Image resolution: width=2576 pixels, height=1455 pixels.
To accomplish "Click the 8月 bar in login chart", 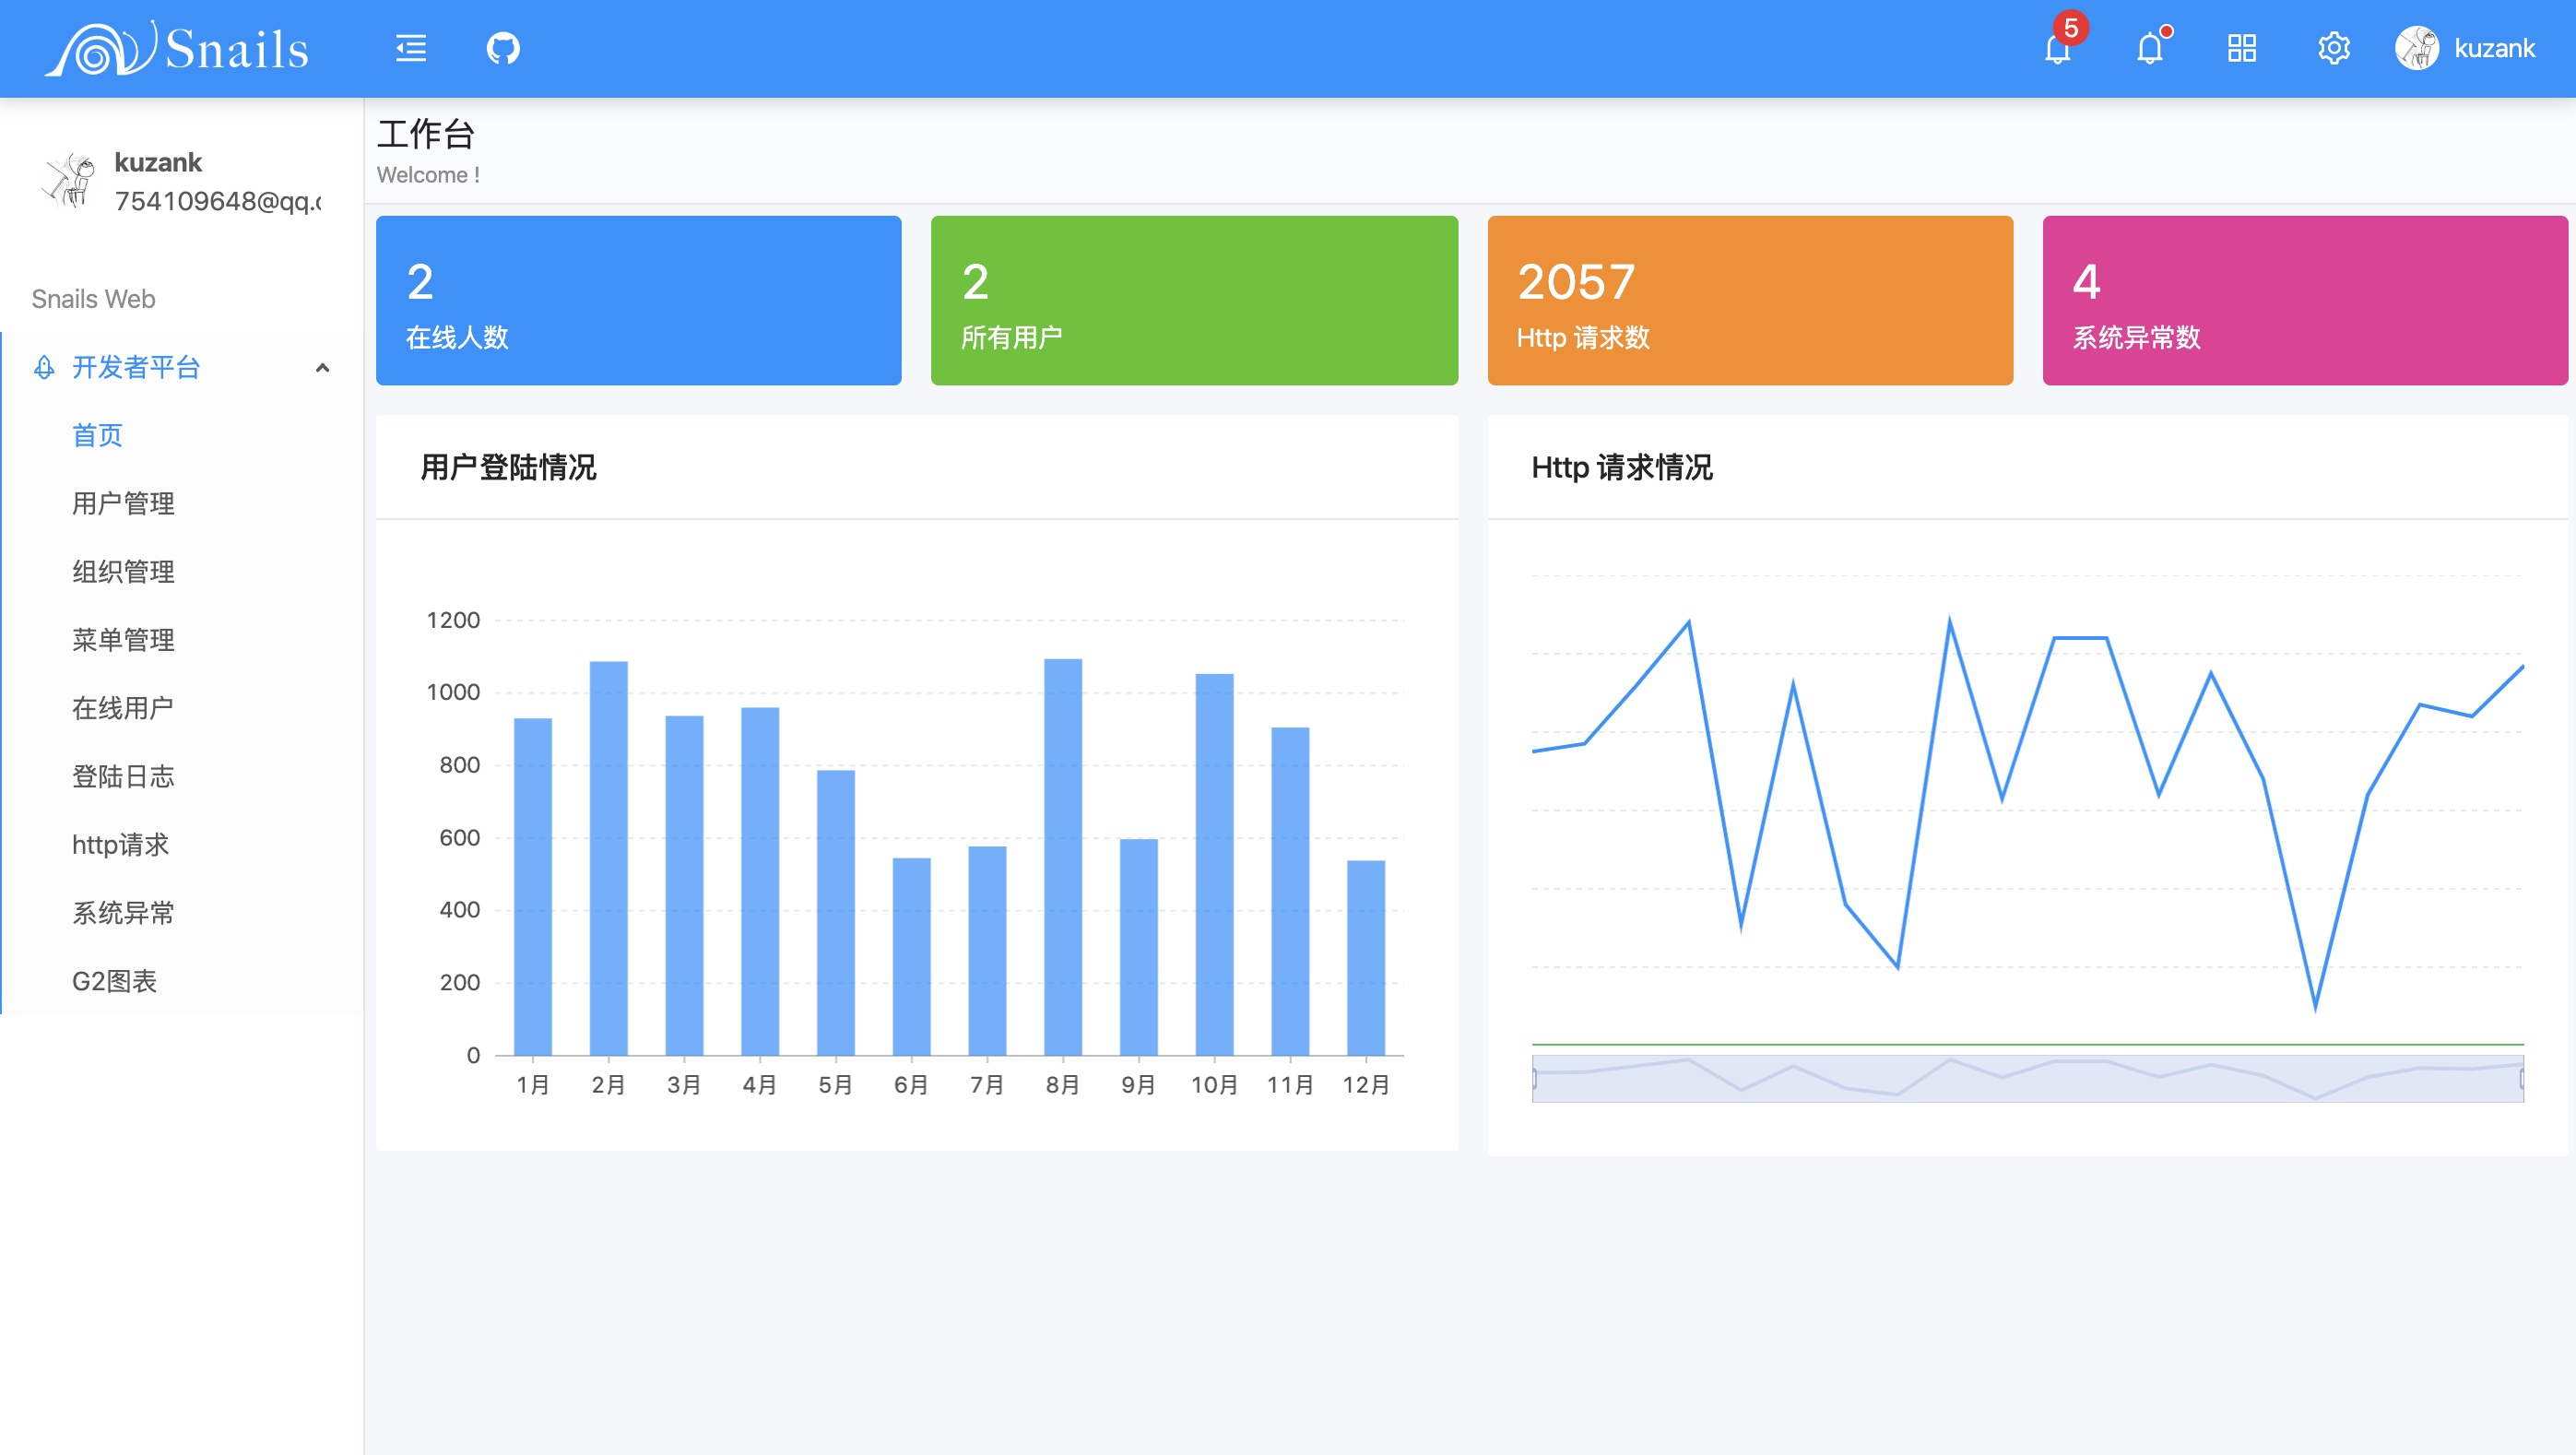I will (1062, 856).
